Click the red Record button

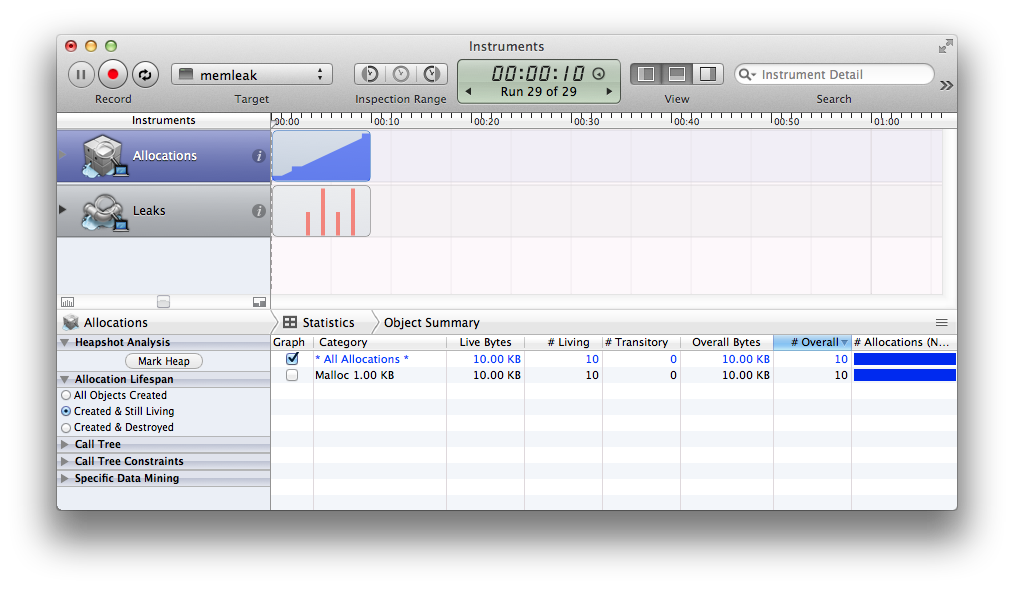pyautogui.click(x=113, y=74)
